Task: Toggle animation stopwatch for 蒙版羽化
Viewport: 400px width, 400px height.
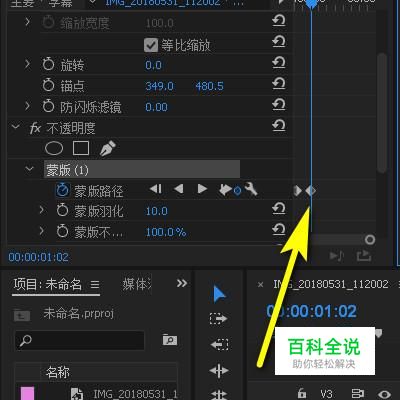Action: [62, 210]
